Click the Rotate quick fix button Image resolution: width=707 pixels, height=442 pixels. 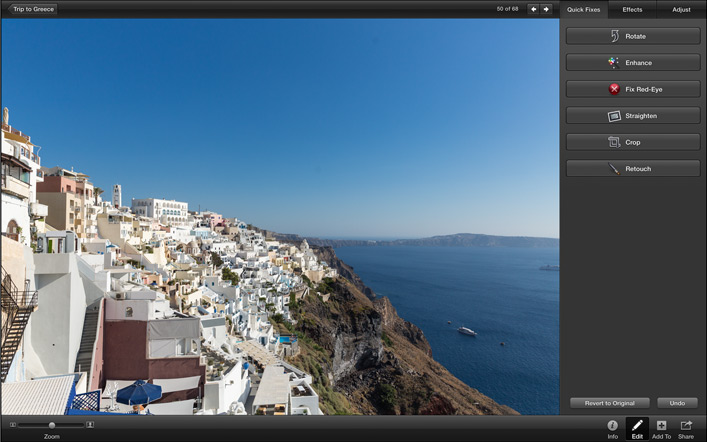632,36
